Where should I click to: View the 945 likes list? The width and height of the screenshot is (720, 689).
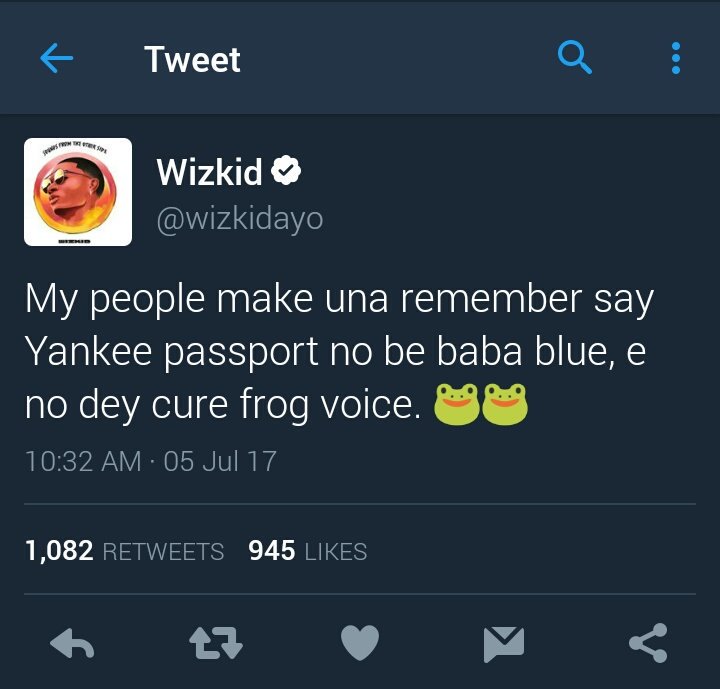(x=308, y=550)
